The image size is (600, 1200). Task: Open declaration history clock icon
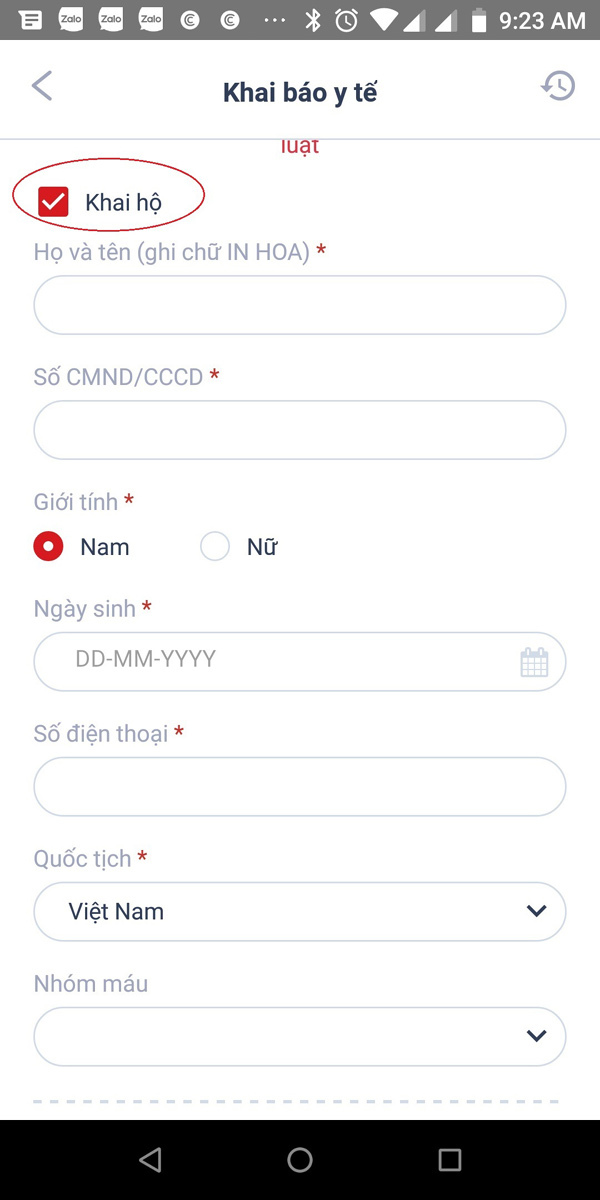(558, 87)
